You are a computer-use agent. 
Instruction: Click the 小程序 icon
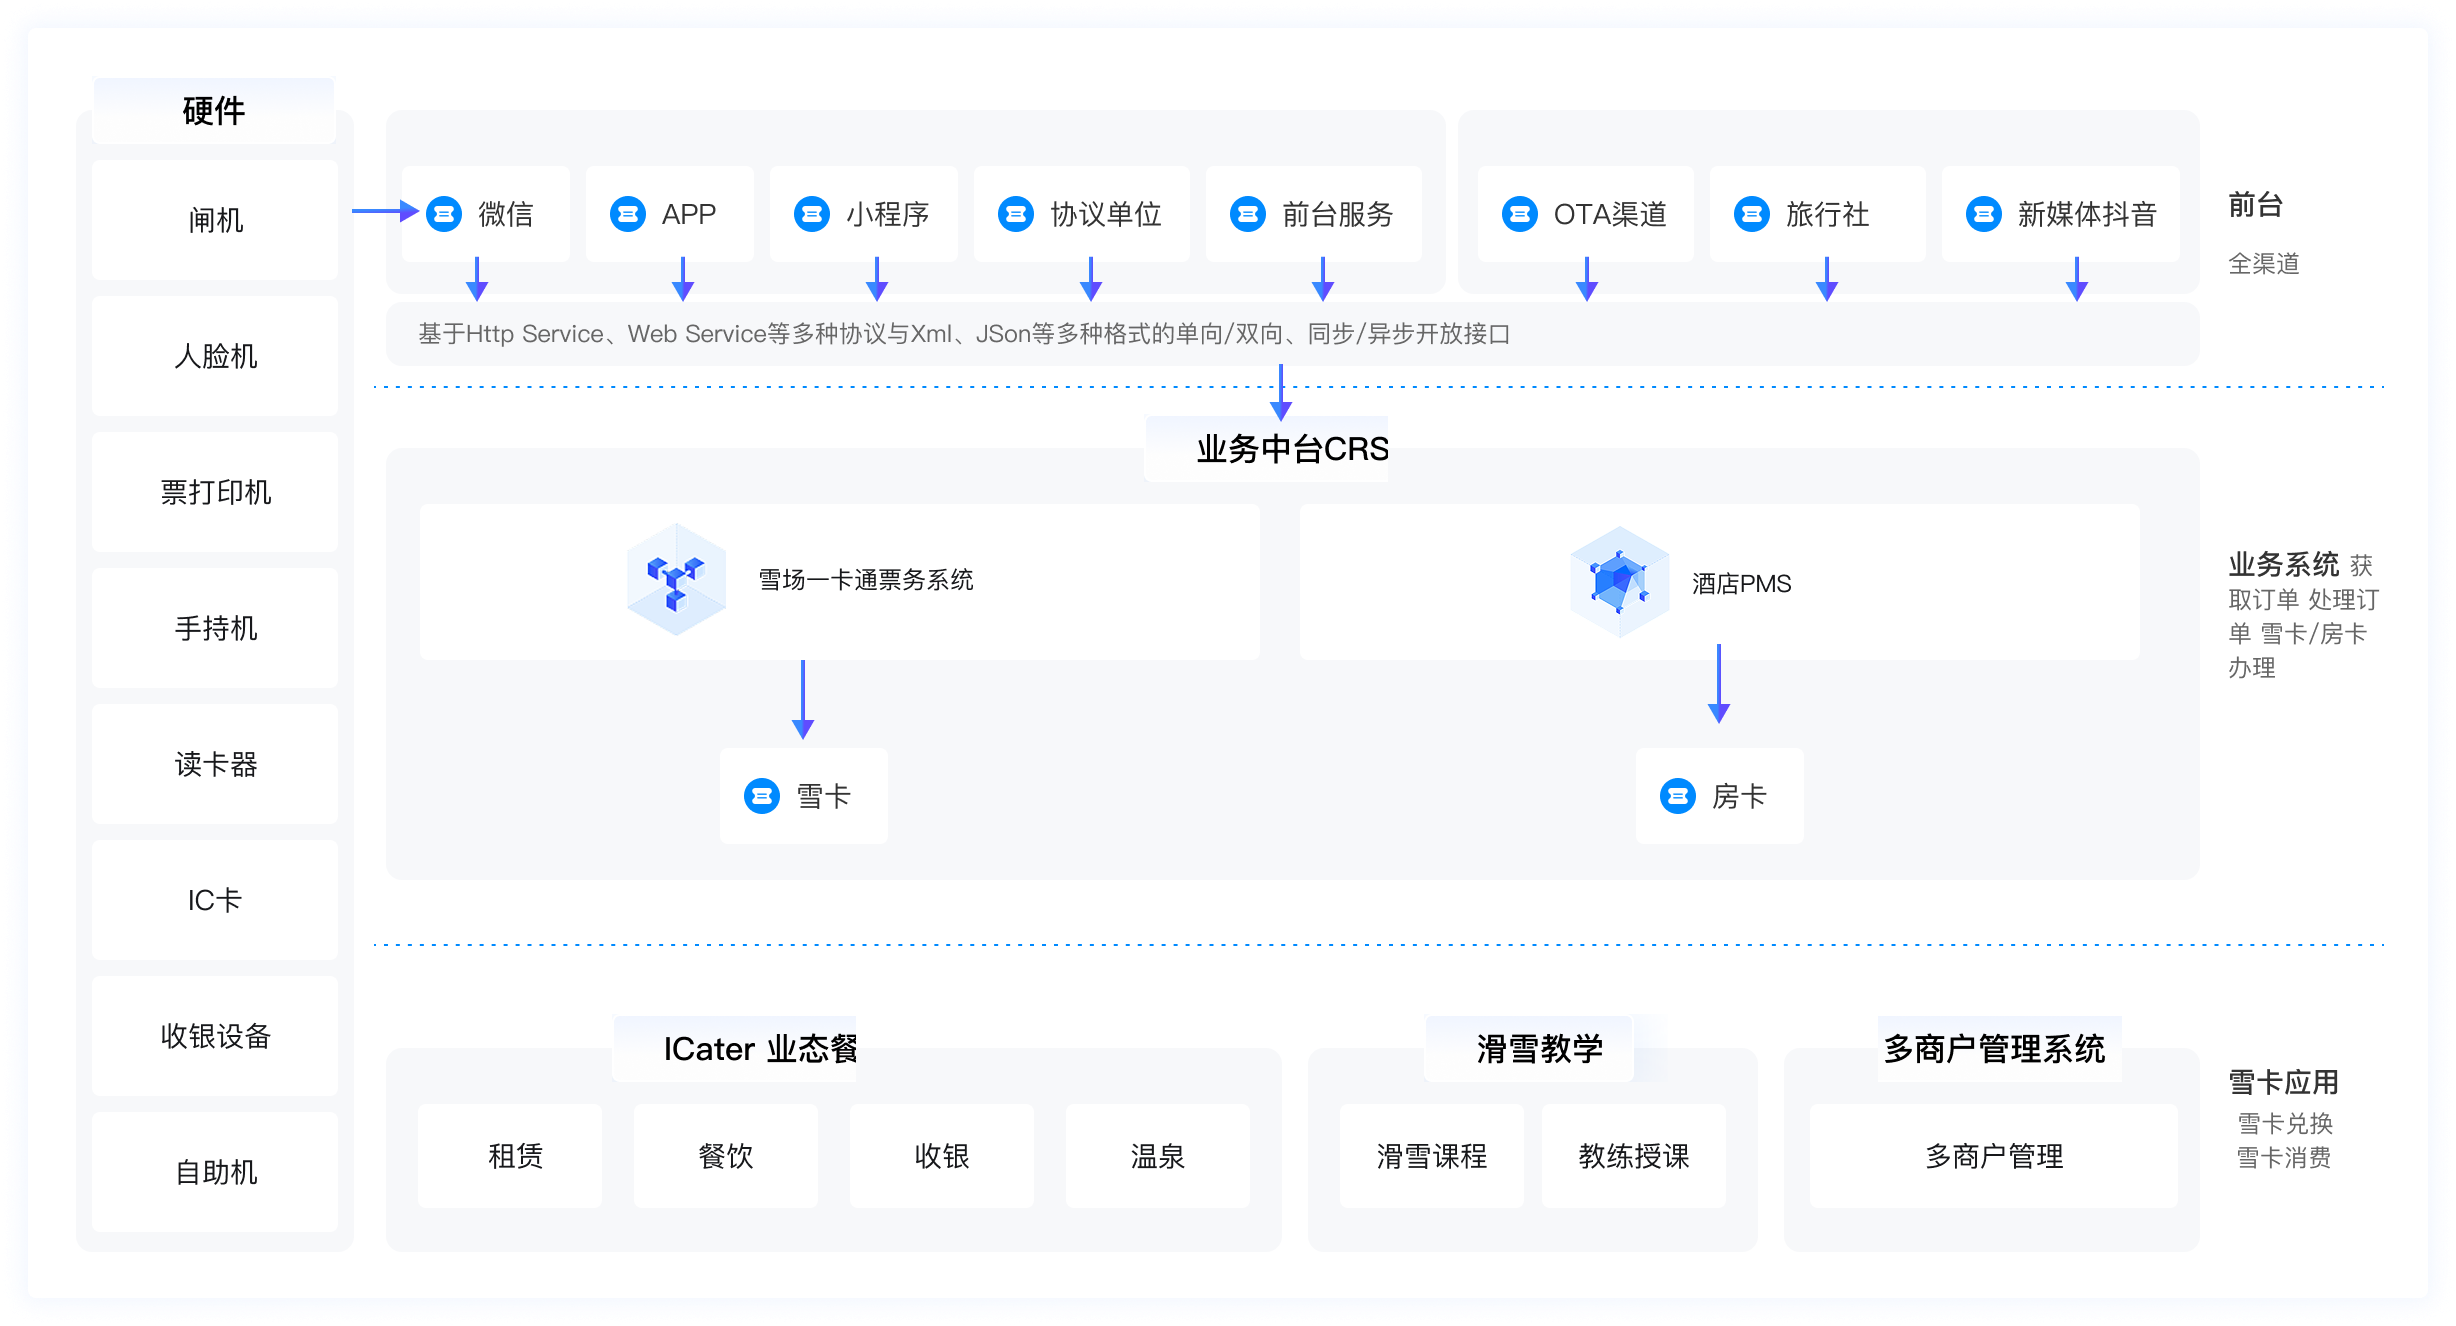coord(812,213)
